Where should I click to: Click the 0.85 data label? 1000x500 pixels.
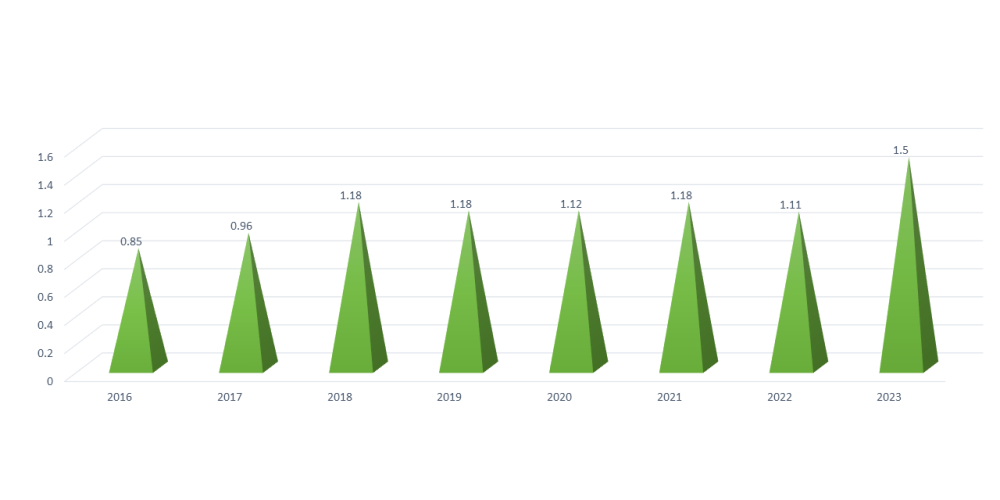(131, 241)
